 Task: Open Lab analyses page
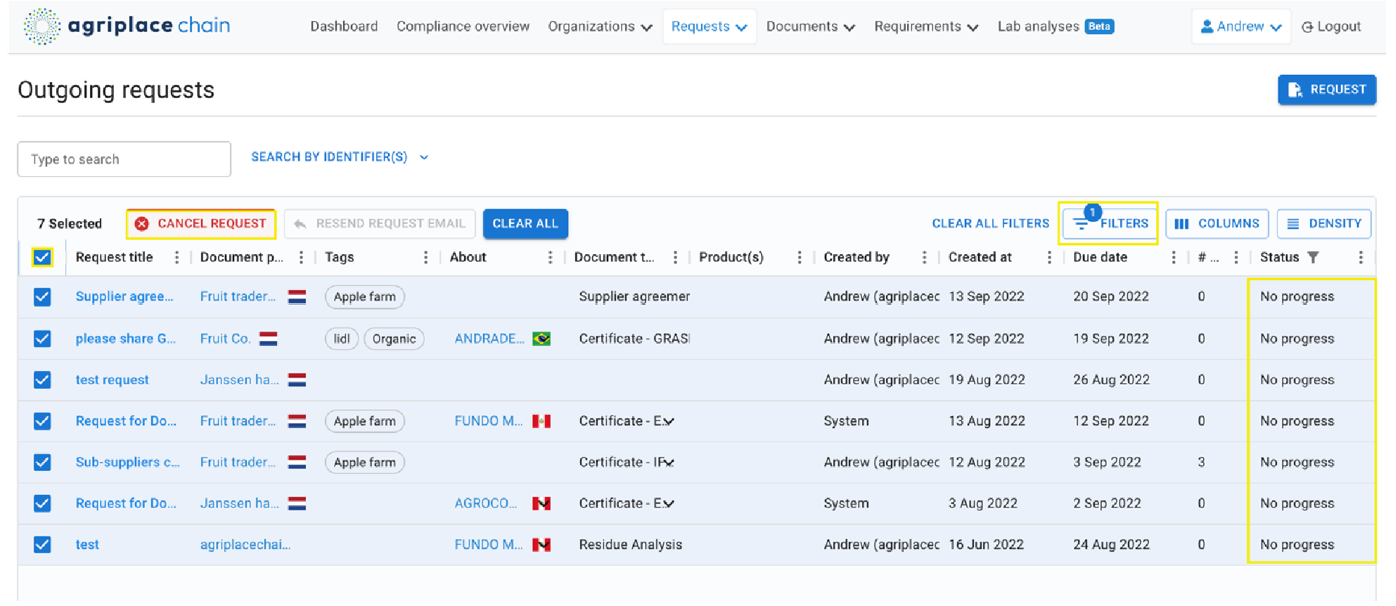pos(1038,27)
